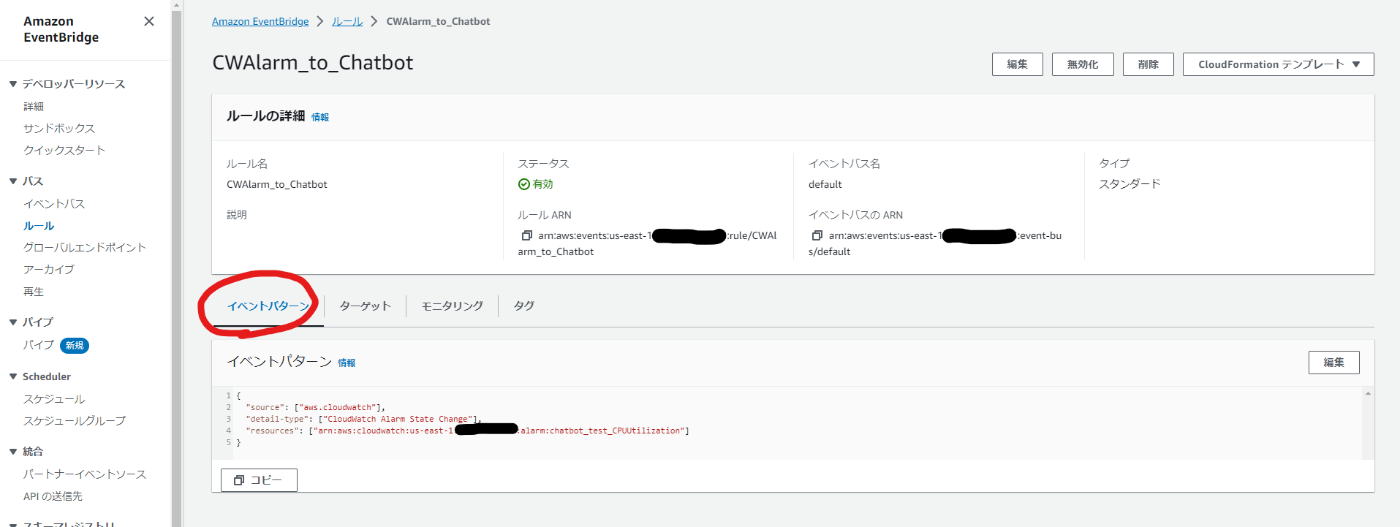This screenshot has height=527, width=1400.
Task: Open 再生 in the sidebar
Action: 33,291
